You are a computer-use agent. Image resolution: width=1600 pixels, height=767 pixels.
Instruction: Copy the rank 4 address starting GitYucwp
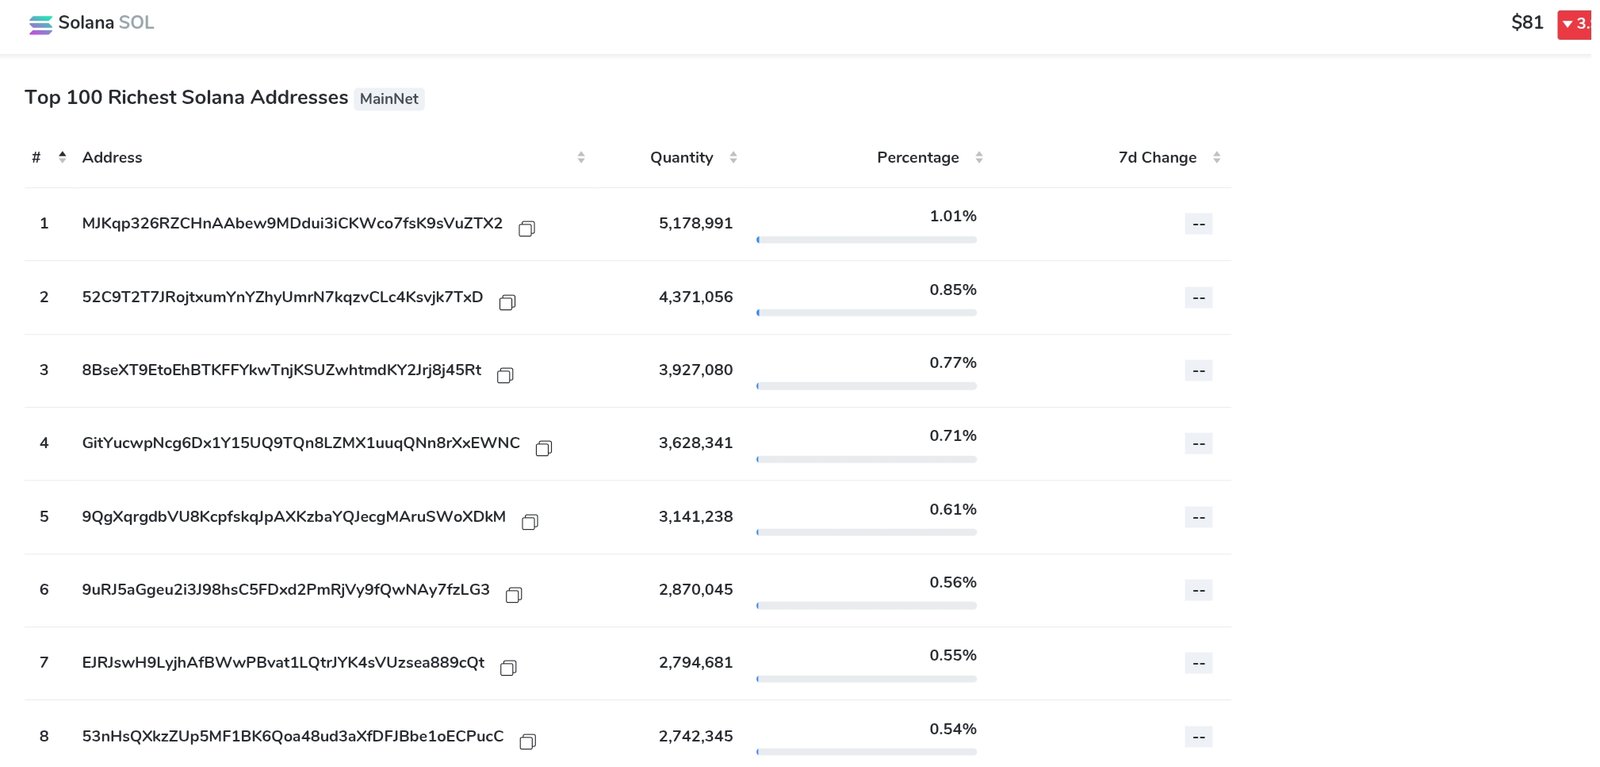[544, 448]
